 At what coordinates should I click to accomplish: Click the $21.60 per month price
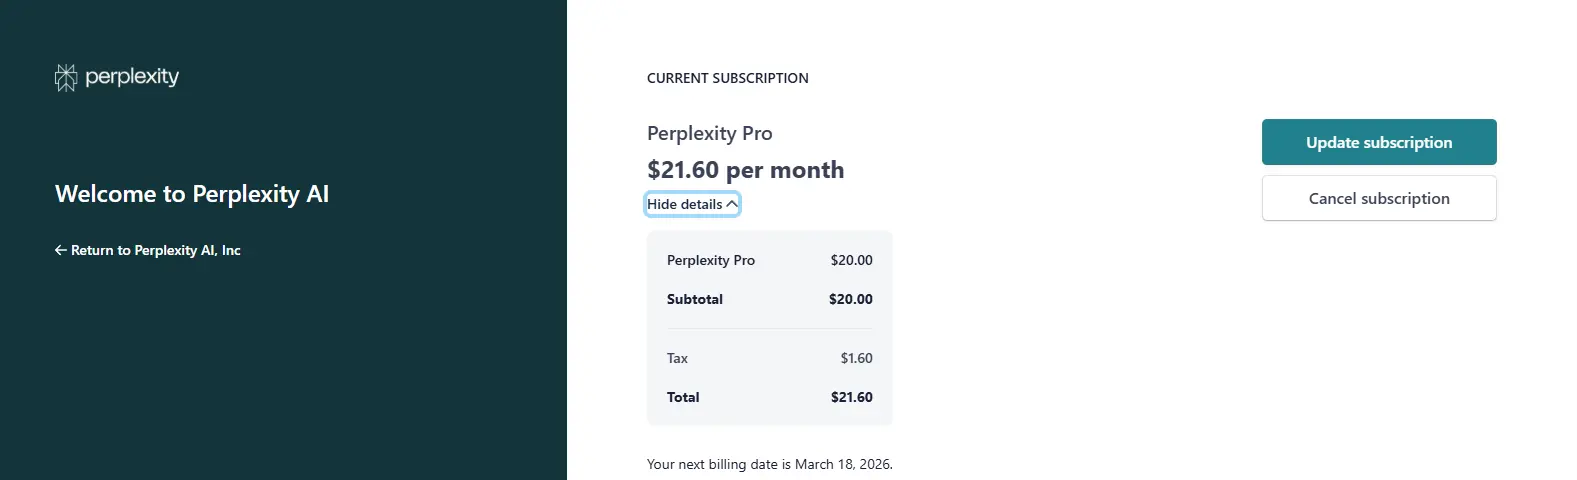point(746,170)
